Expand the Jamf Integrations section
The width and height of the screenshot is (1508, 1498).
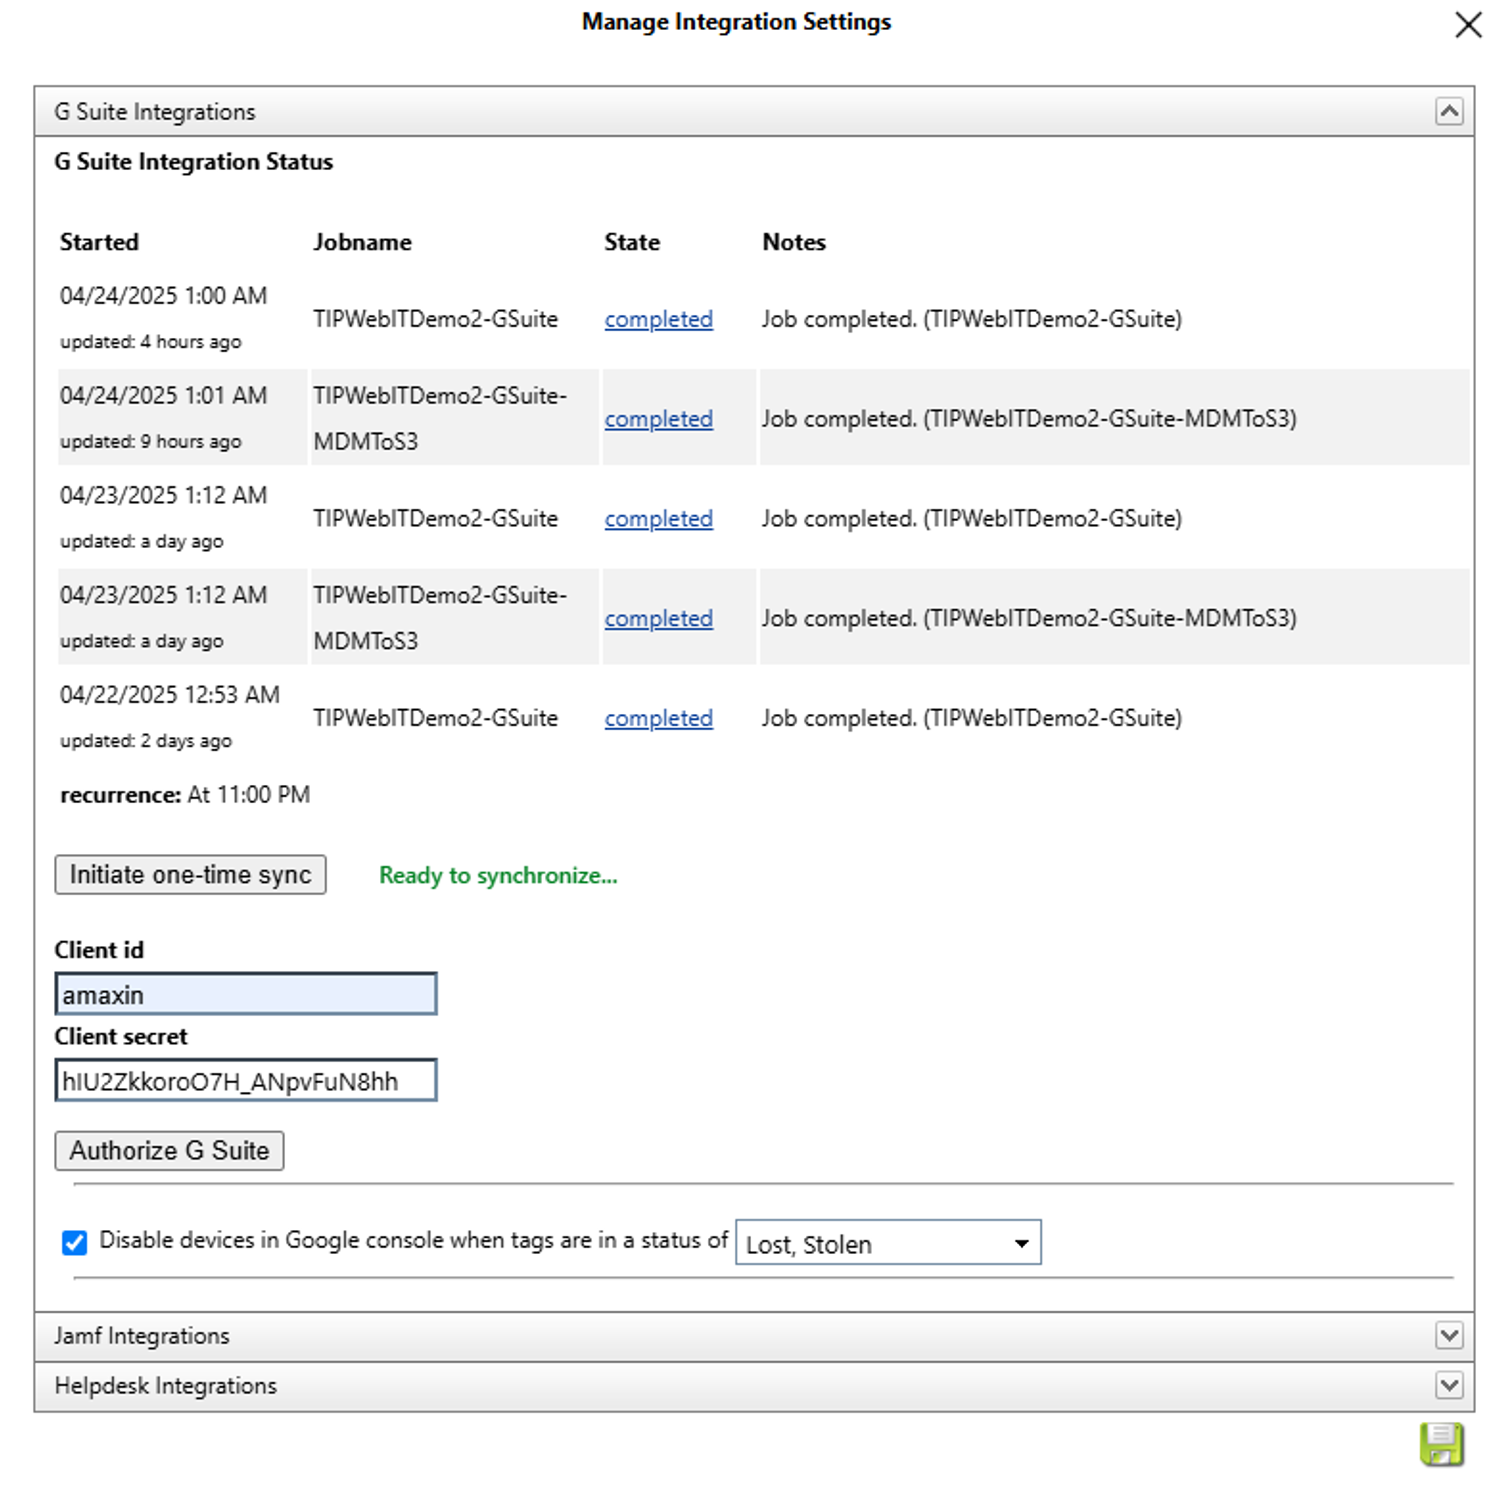[1449, 1335]
